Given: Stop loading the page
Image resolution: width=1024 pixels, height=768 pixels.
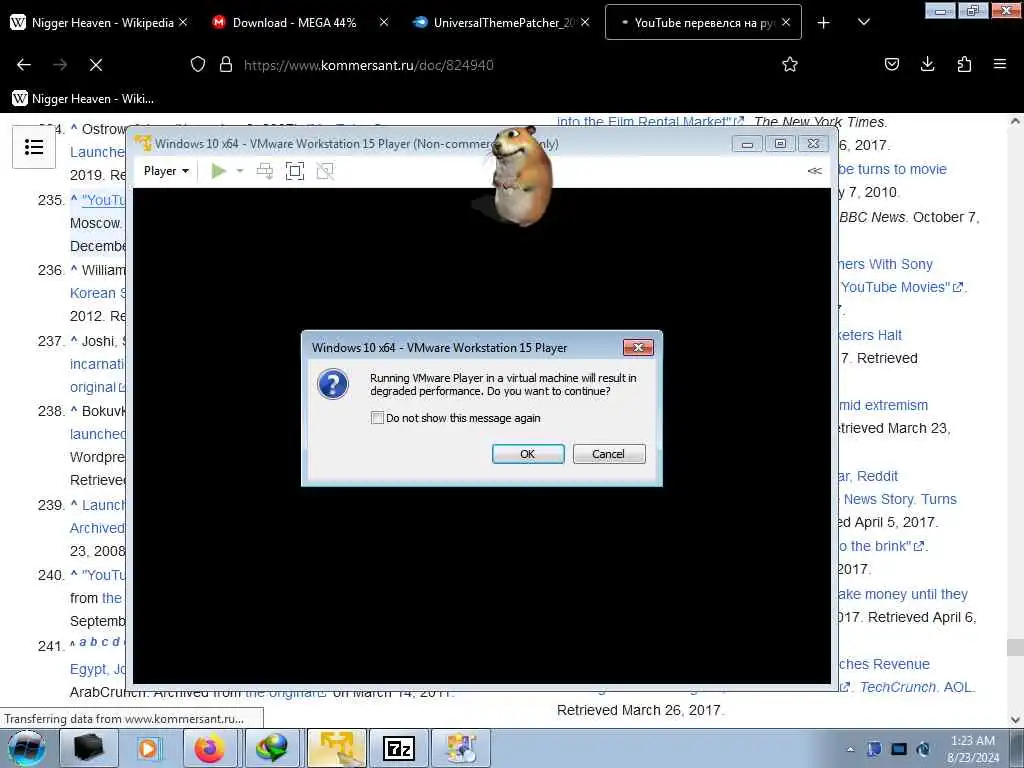Looking at the screenshot, I should (96, 65).
